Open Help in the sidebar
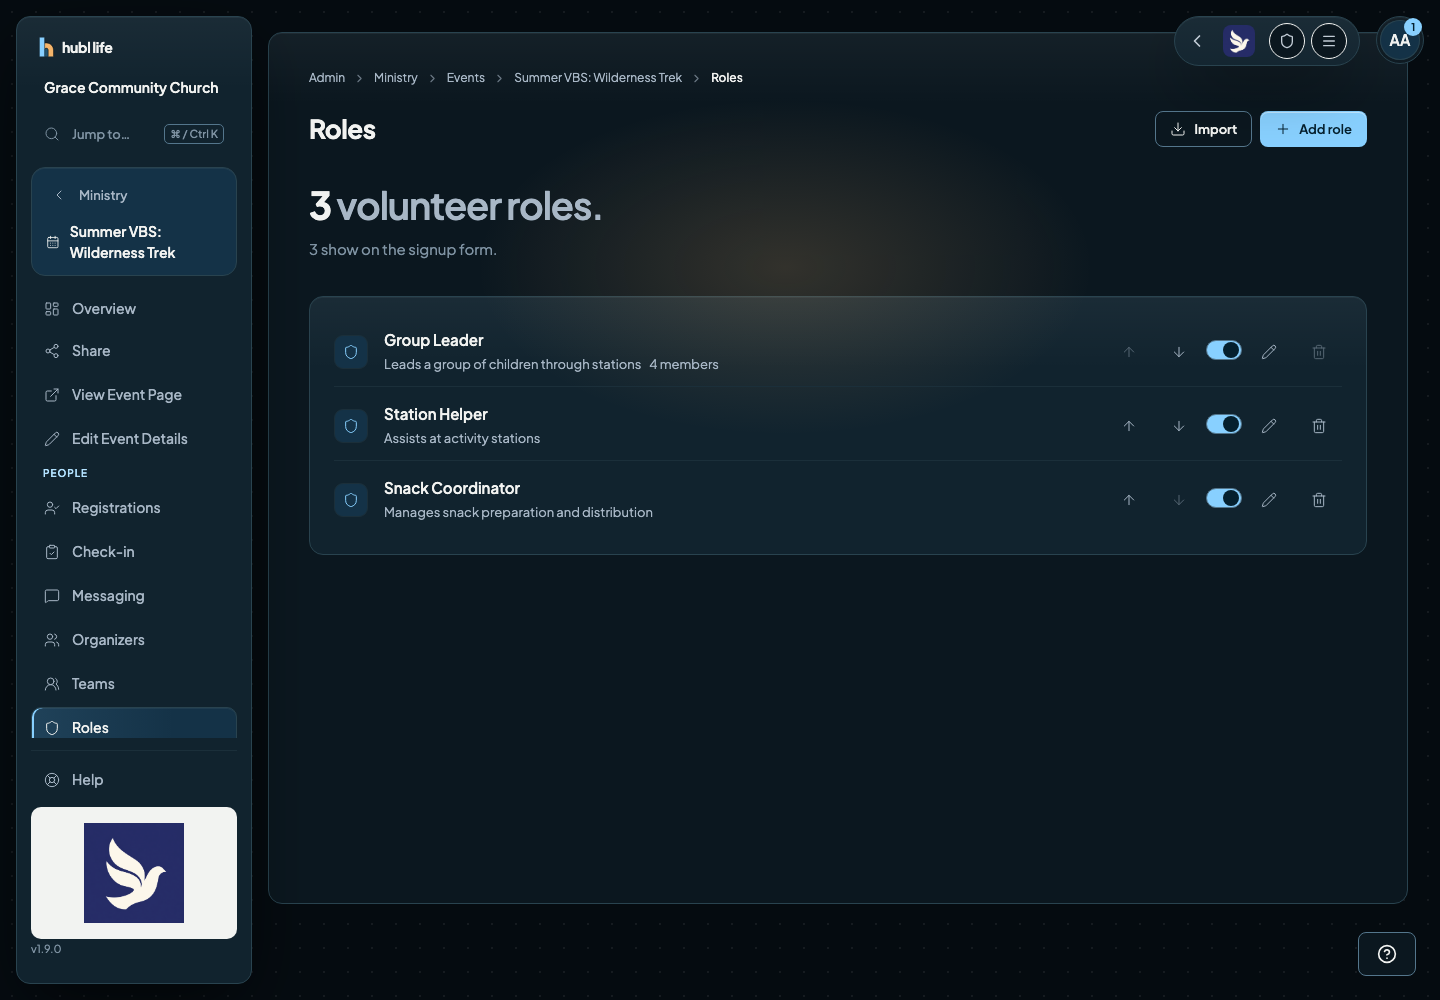This screenshot has width=1440, height=1000. [134, 780]
